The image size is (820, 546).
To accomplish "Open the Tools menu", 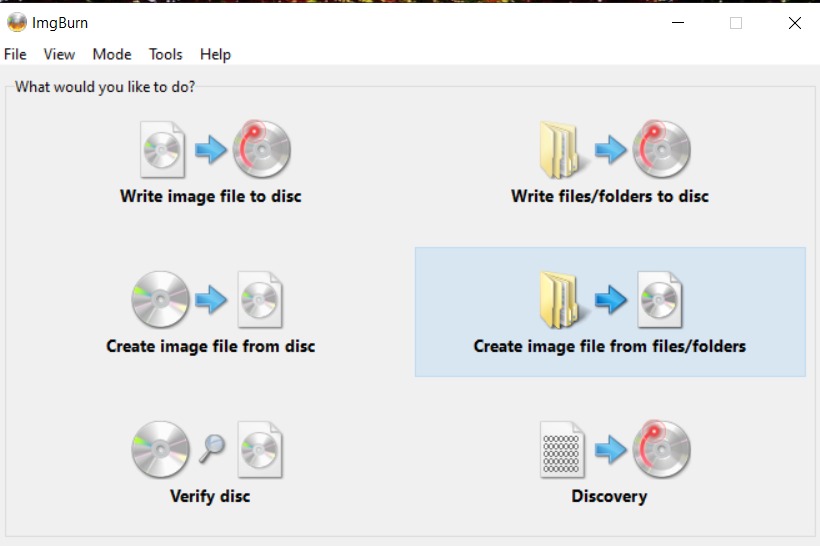I will pos(165,54).
